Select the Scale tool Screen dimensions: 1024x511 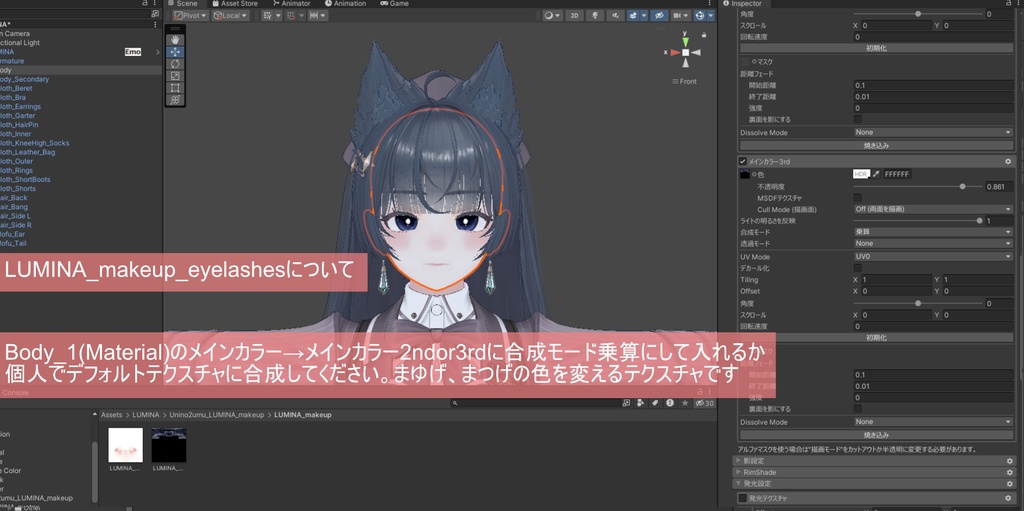point(175,76)
